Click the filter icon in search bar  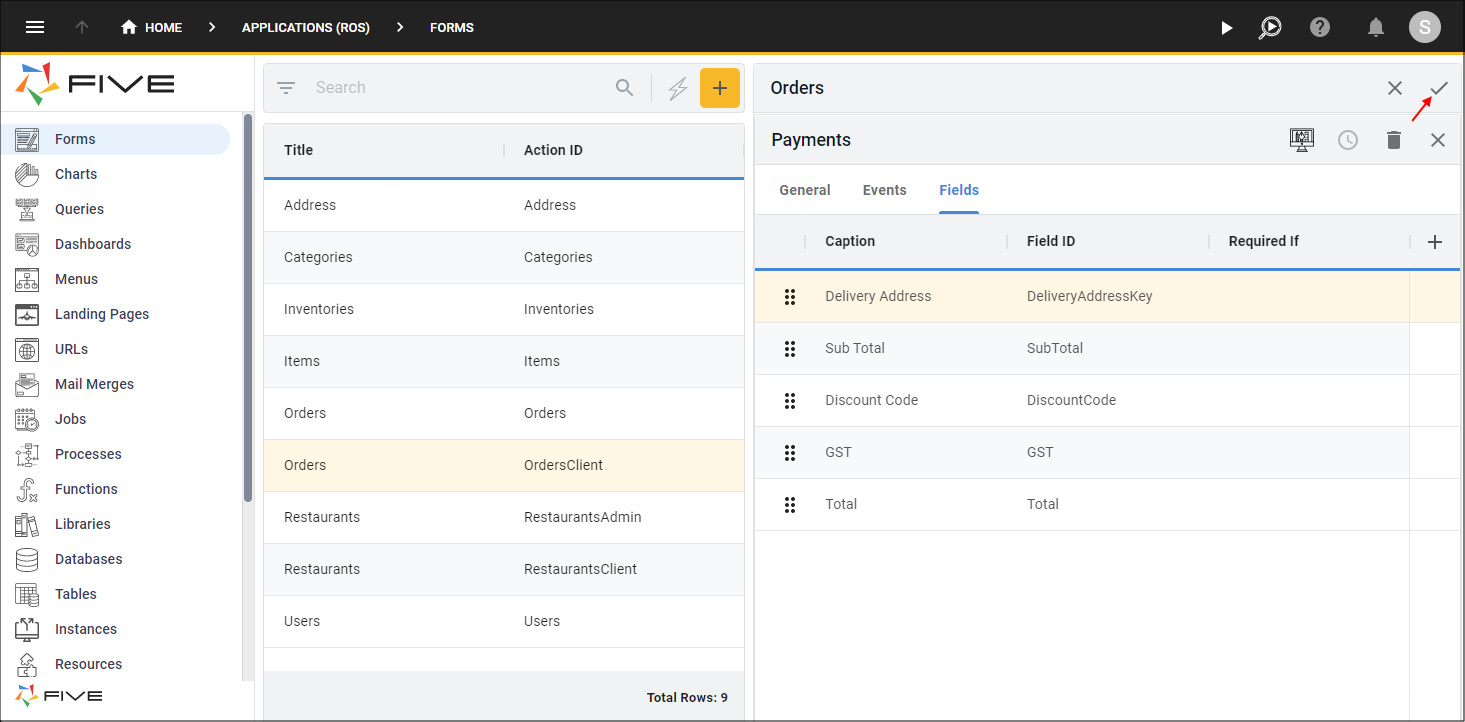coord(286,88)
